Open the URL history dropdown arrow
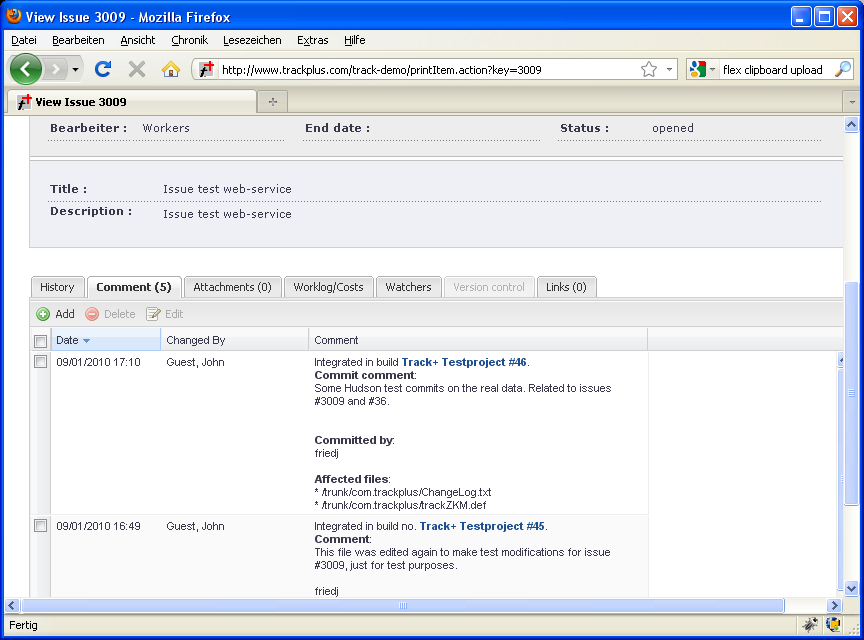The height and width of the screenshot is (640, 864). (669, 70)
